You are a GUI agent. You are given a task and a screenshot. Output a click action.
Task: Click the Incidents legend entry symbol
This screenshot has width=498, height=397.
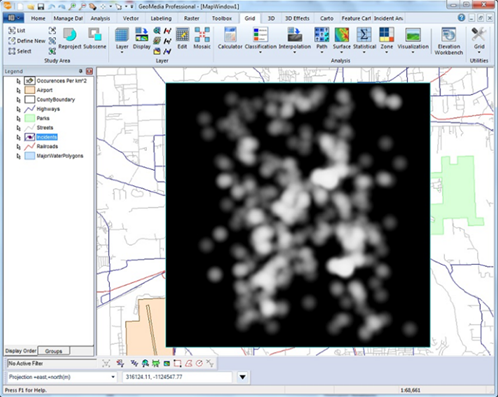(x=30, y=137)
